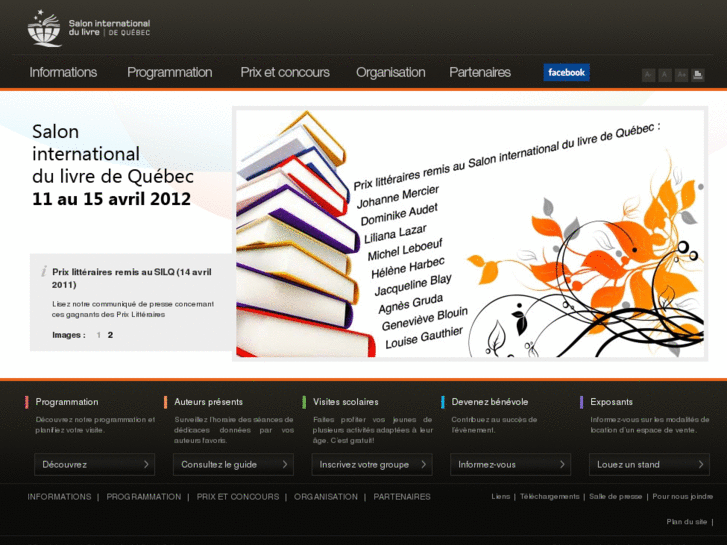Click the Exposants heading
This screenshot has width=727, height=545.
pos(611,402)
